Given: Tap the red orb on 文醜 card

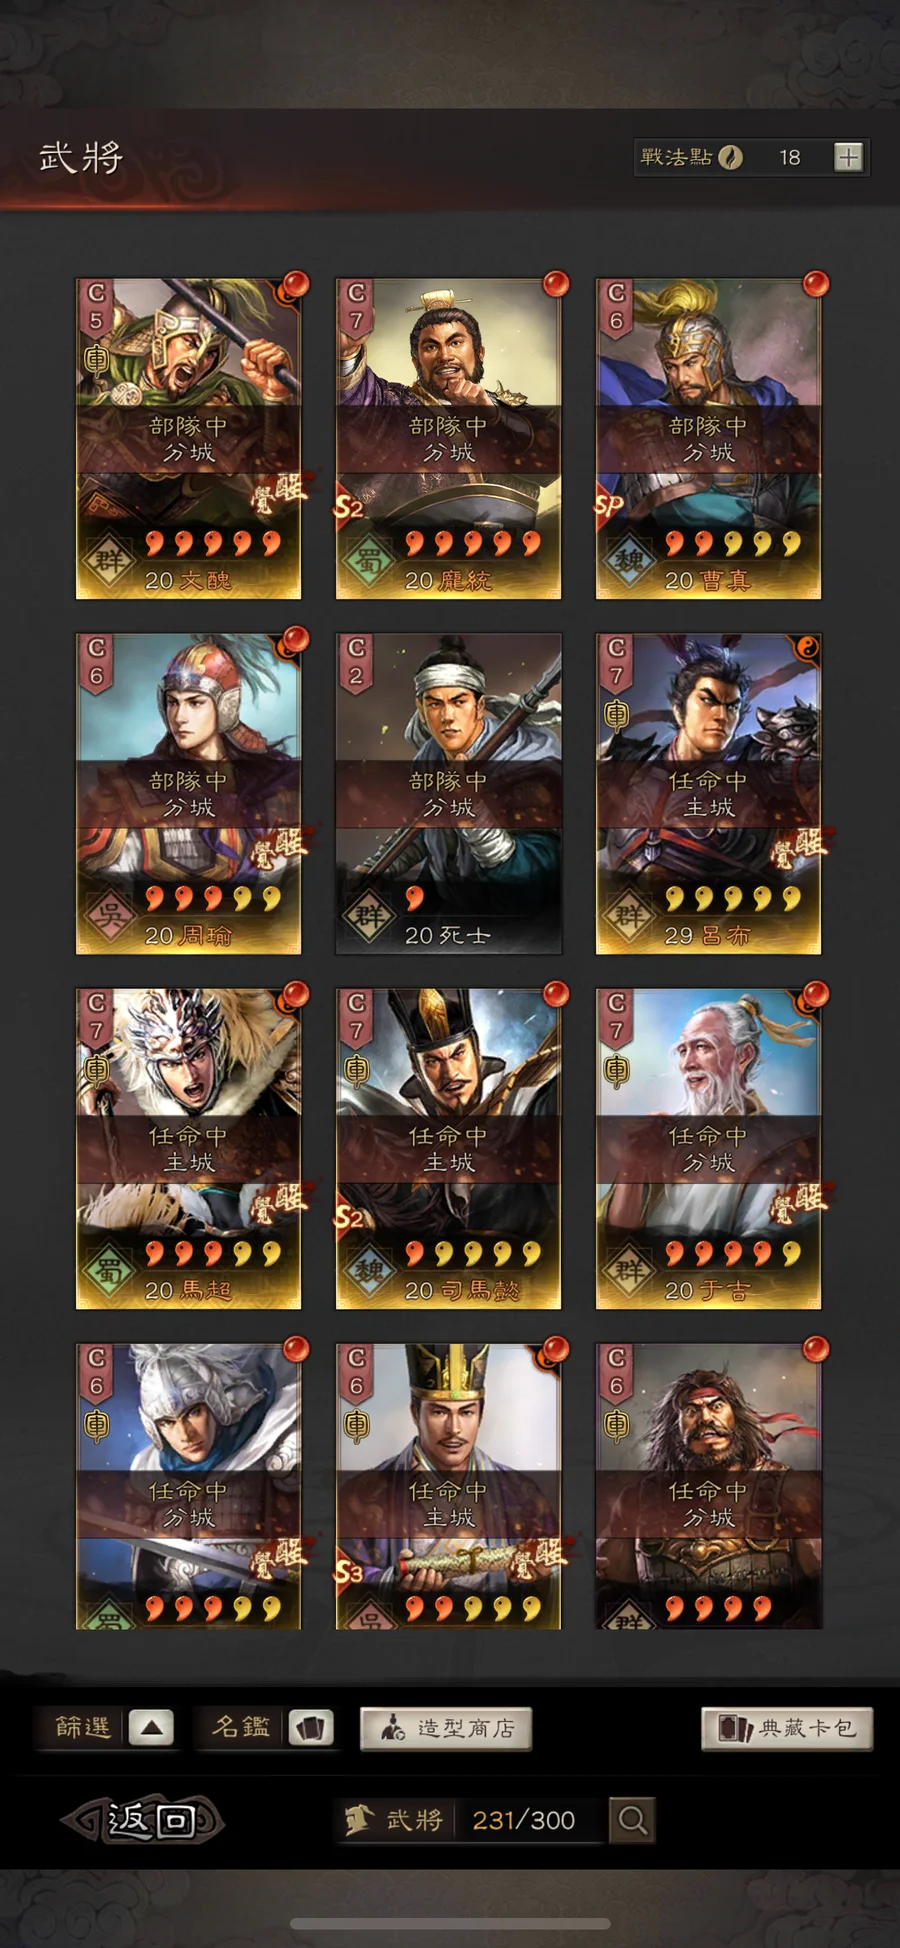Looking at the screenshot, I should (295, 285).
